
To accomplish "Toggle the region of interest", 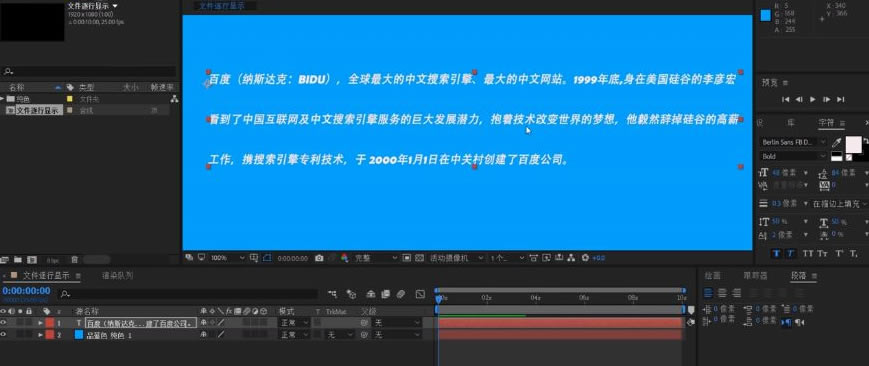I will click(406, 258).
